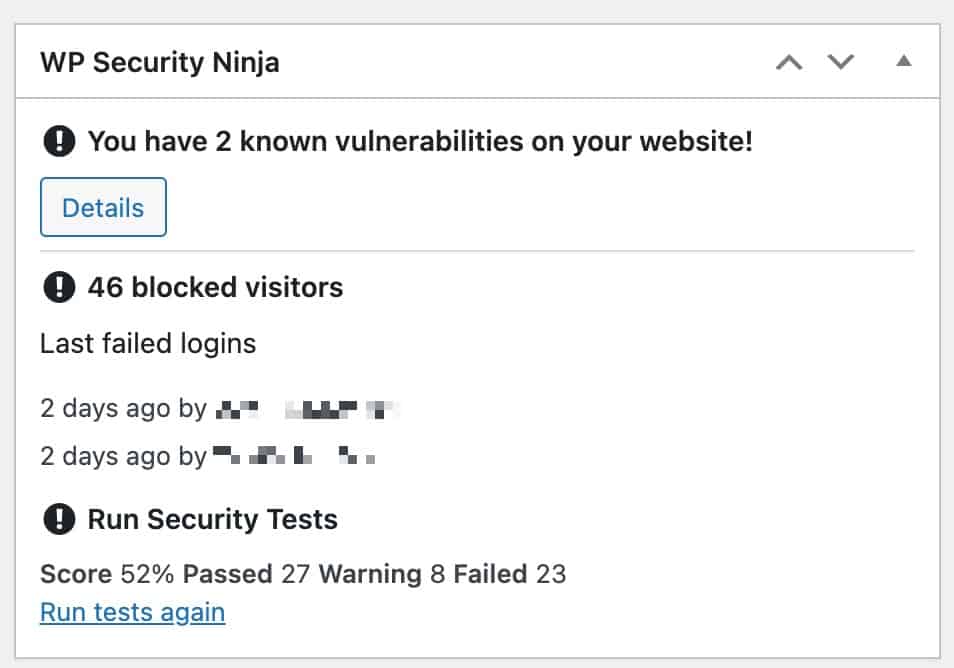Click the blurred address in first failed login

coord(308,408)
